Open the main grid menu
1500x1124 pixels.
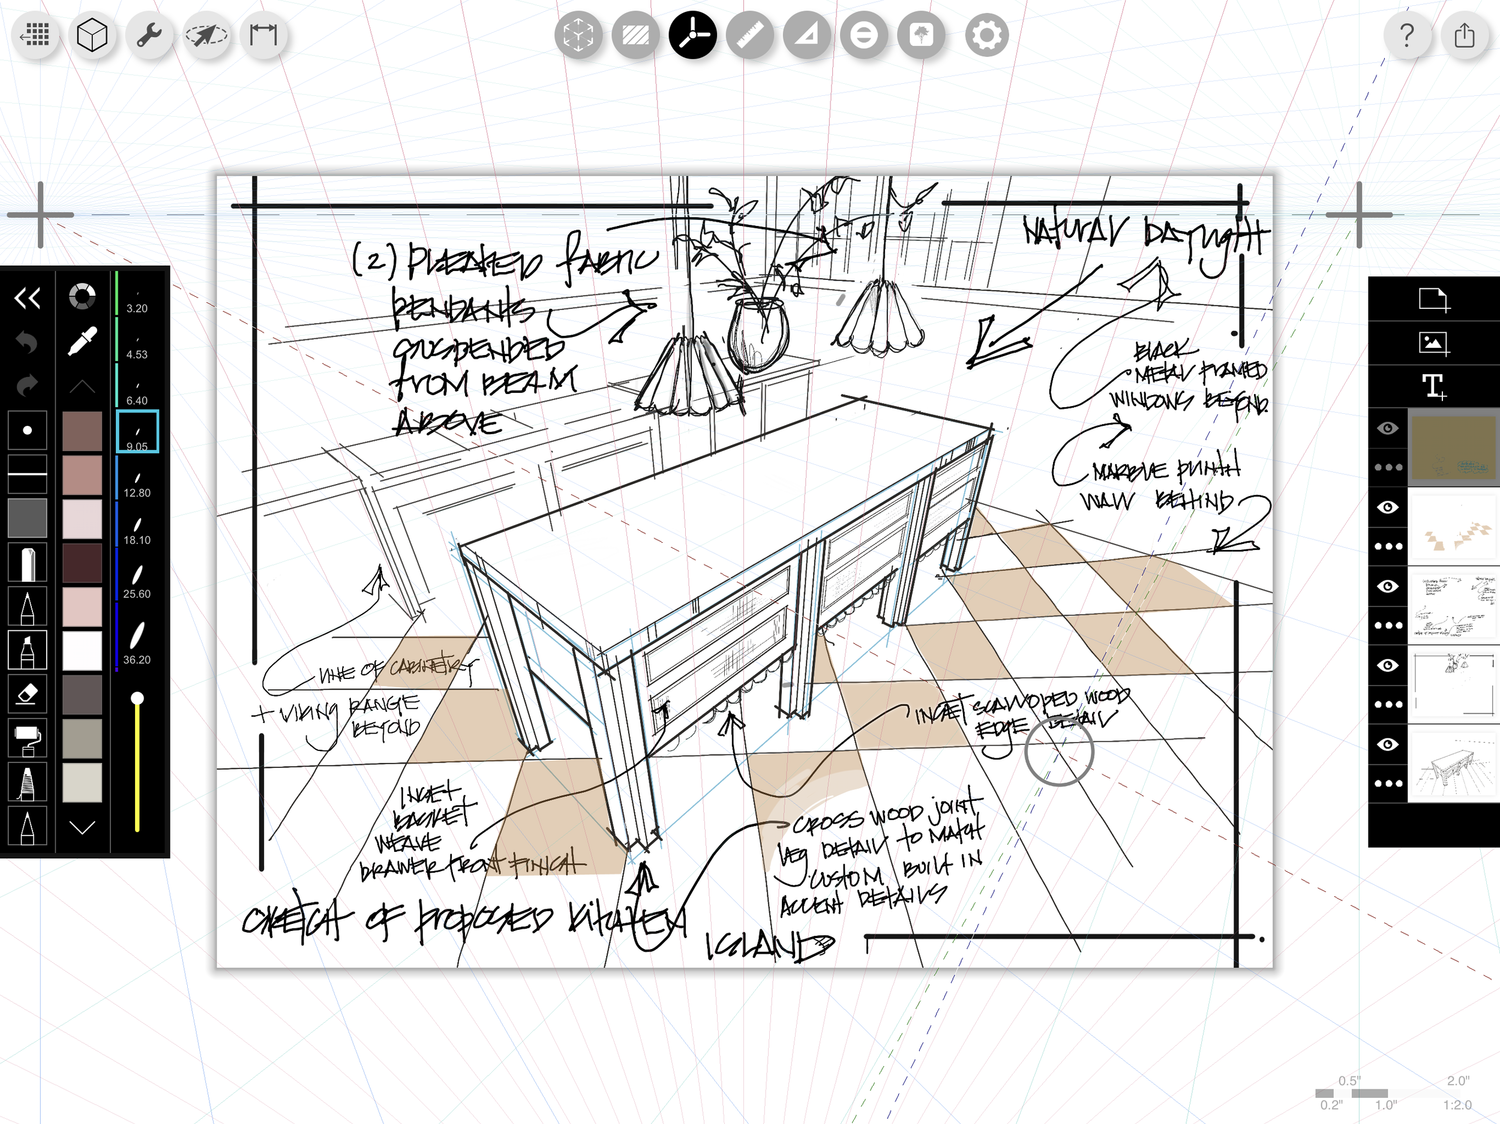click(36, 35)
